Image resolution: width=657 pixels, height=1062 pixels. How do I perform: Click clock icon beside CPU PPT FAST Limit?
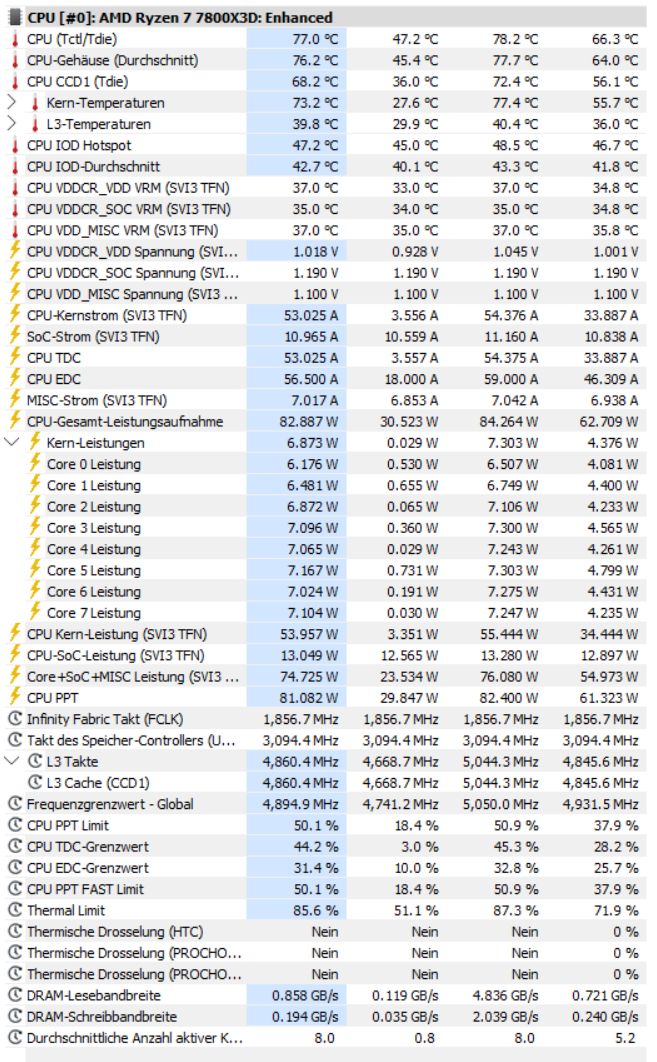[x=15, y=889]
